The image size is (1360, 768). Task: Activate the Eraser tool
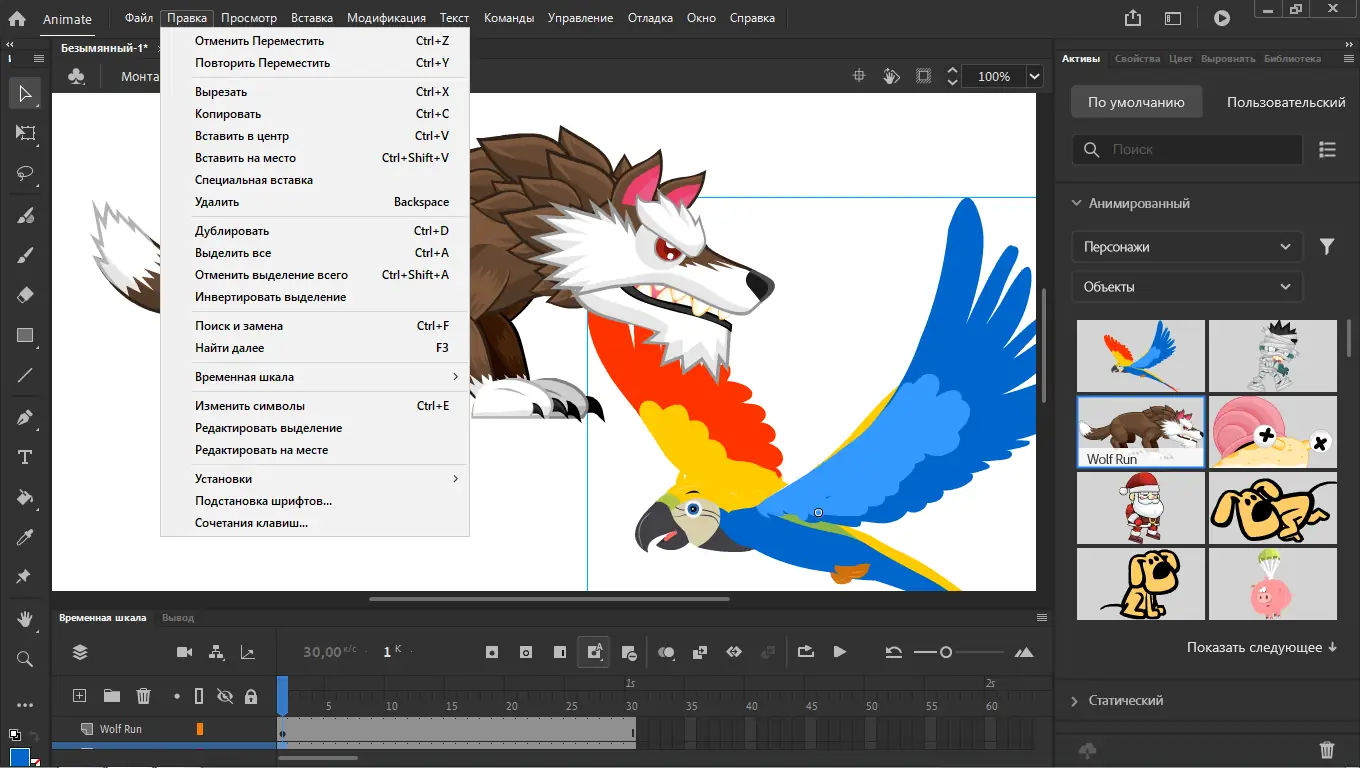click(25, 294)
